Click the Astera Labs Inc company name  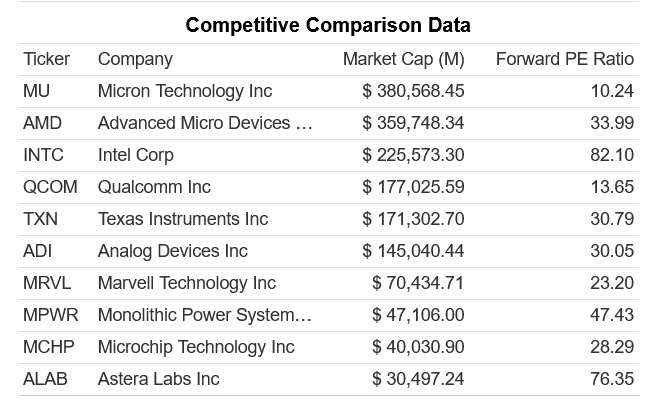[159, 379]
